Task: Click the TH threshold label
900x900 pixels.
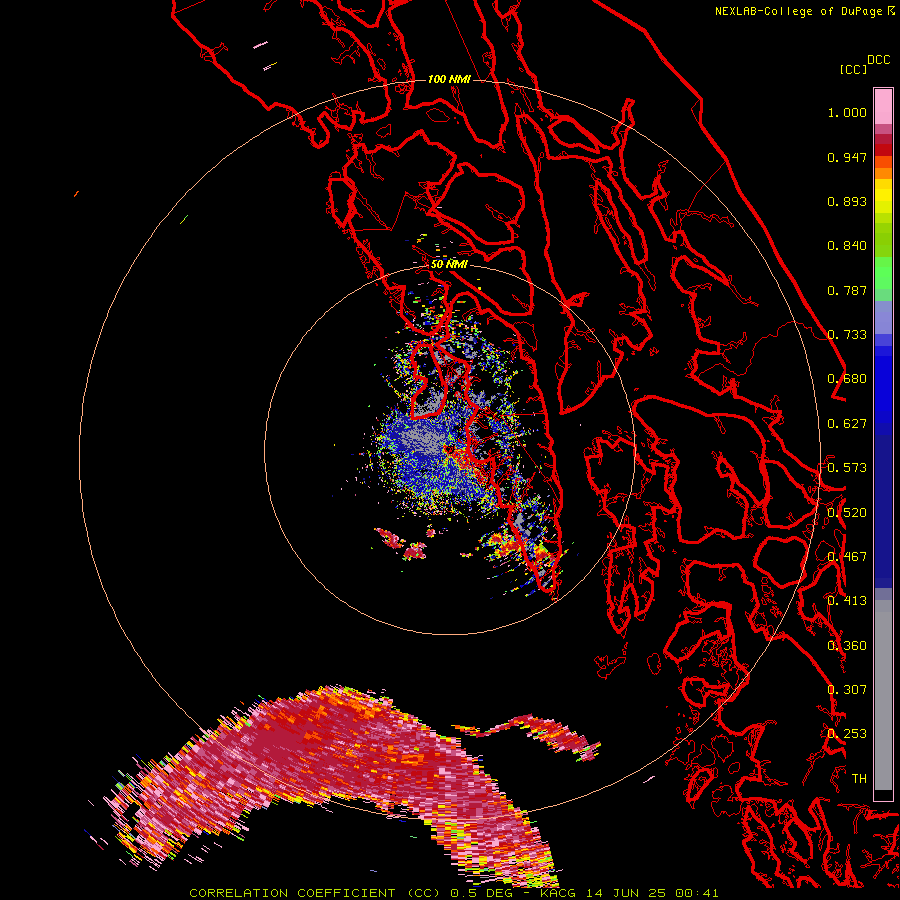Action: tap(859, 779)
